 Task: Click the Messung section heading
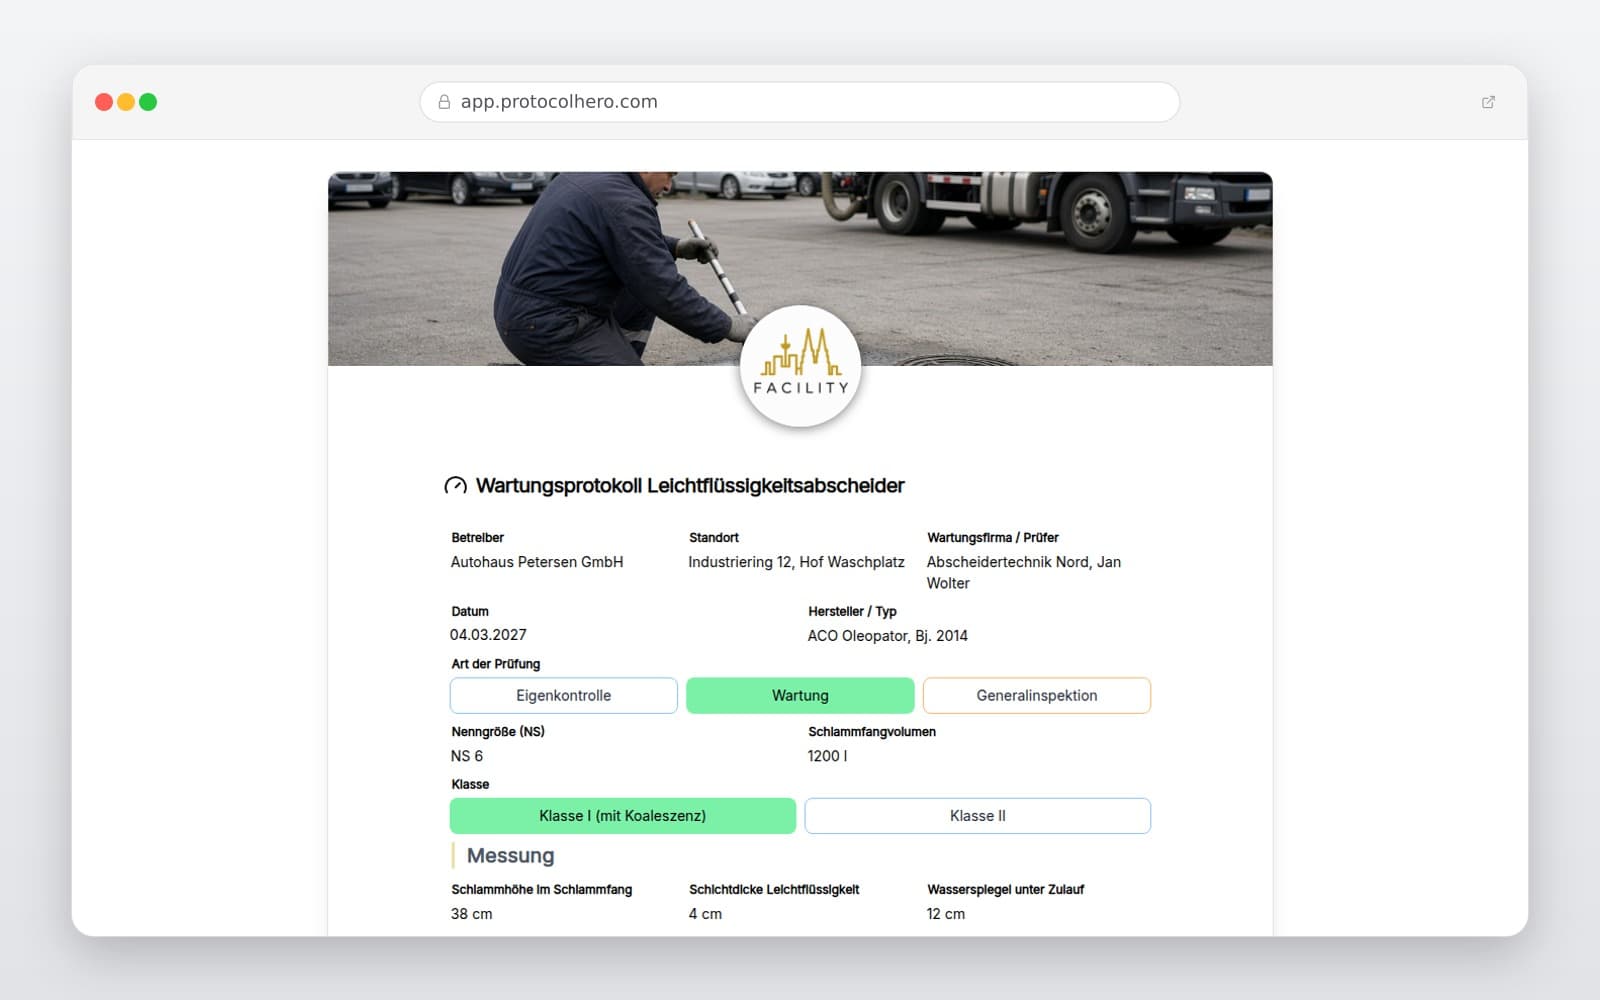click(510, 856)
